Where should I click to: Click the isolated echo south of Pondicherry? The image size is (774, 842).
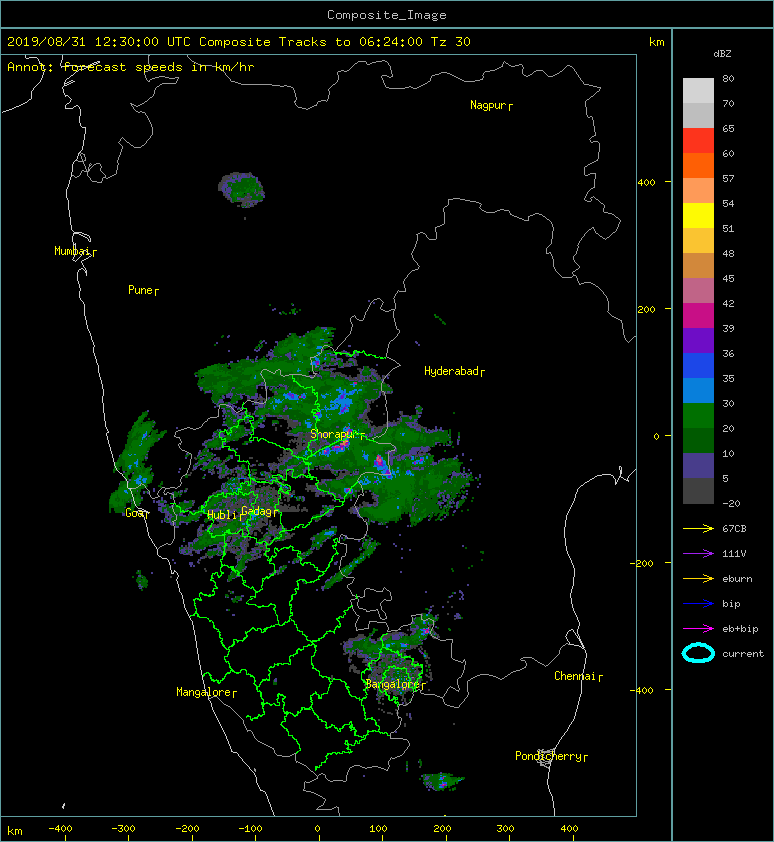(x=442, y=782)
